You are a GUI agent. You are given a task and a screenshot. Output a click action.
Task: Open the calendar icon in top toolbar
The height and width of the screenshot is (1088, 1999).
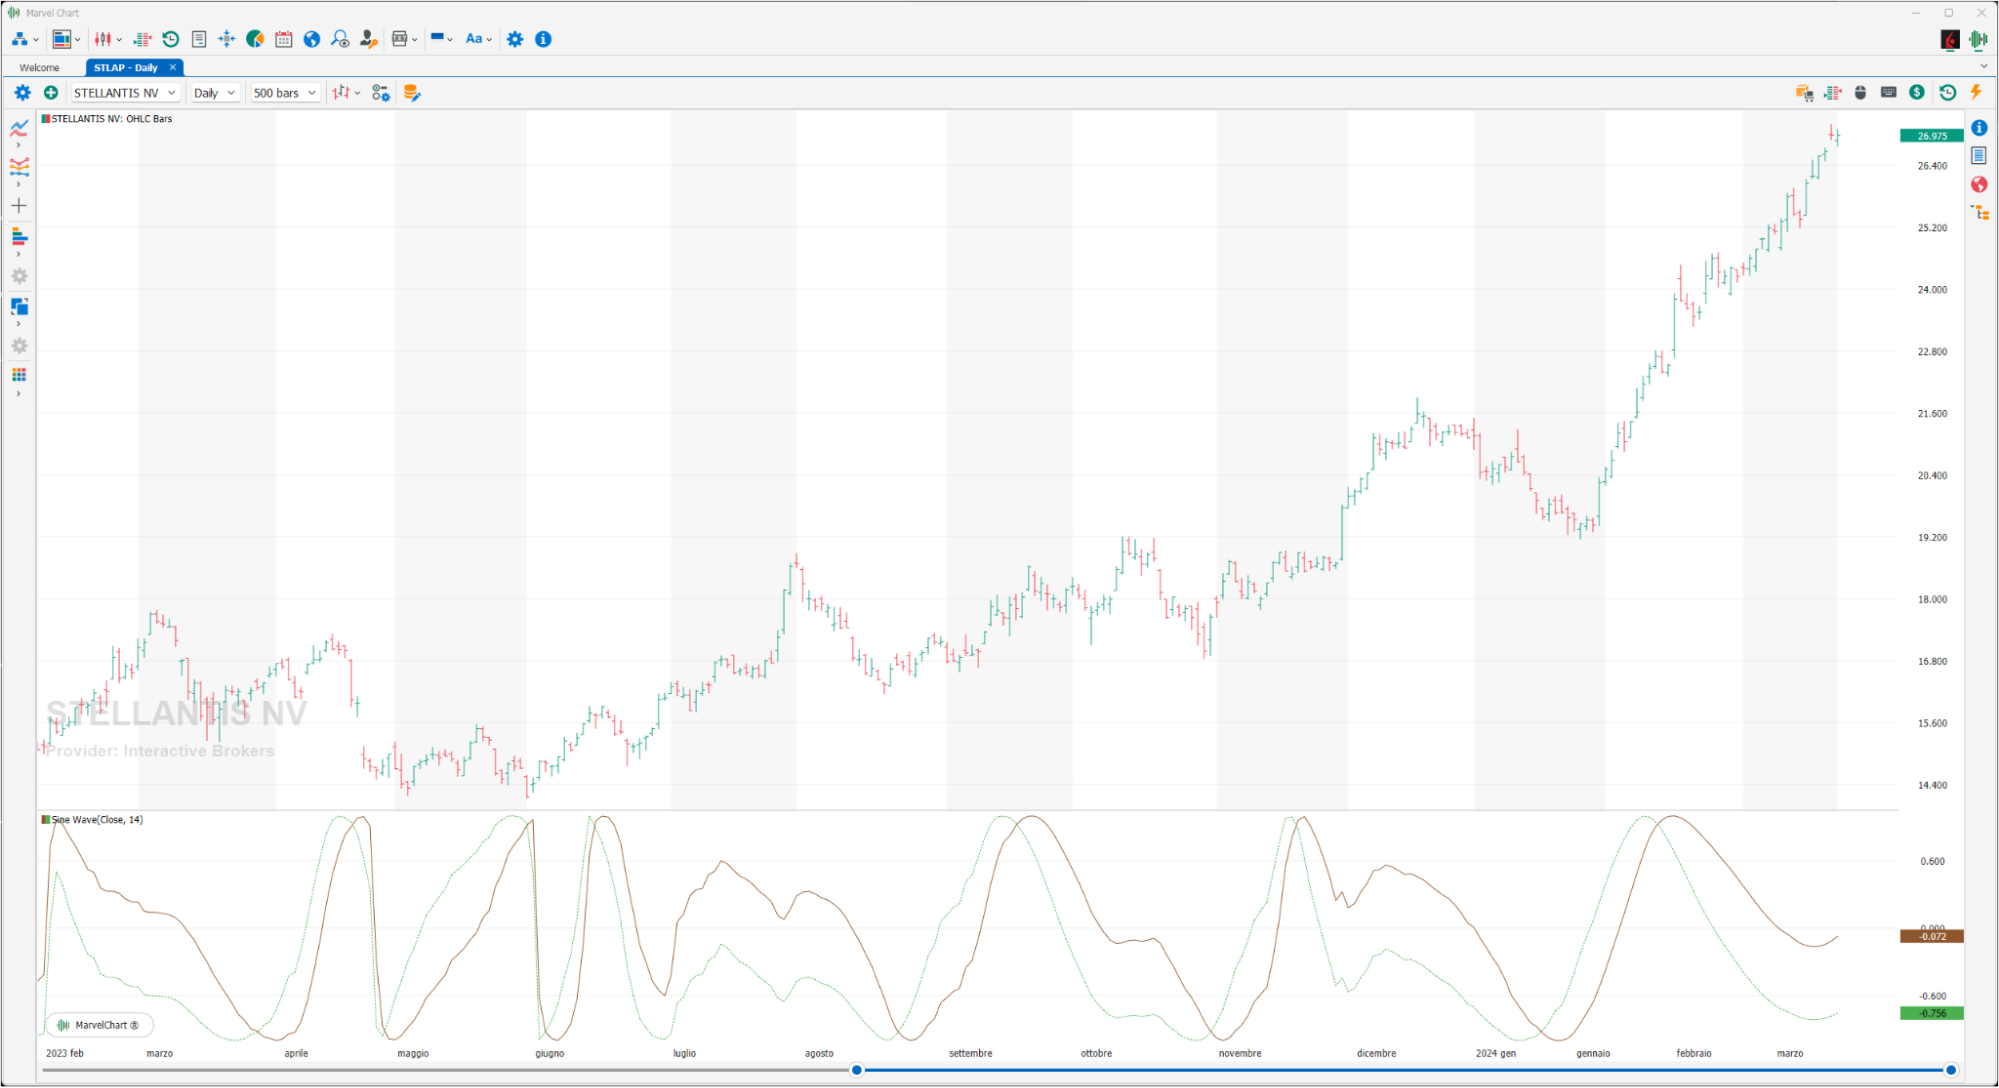tap(284, 39)
